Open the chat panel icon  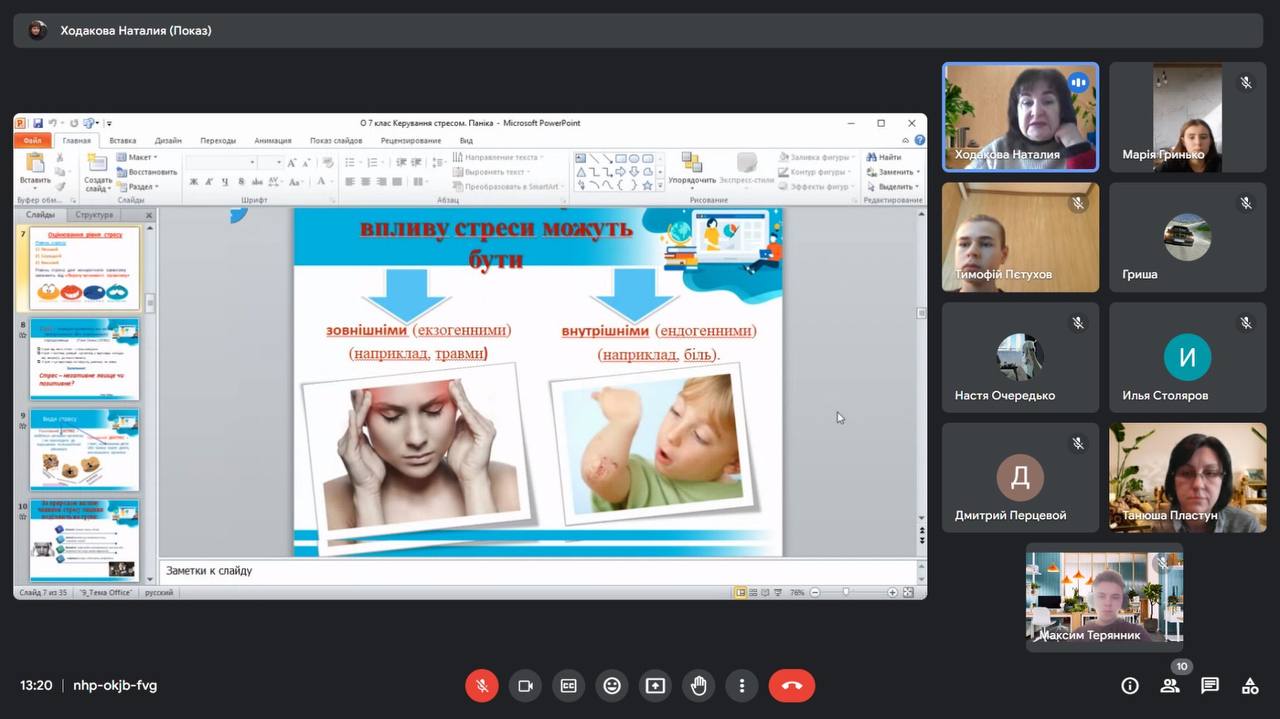coord(1209,685)
